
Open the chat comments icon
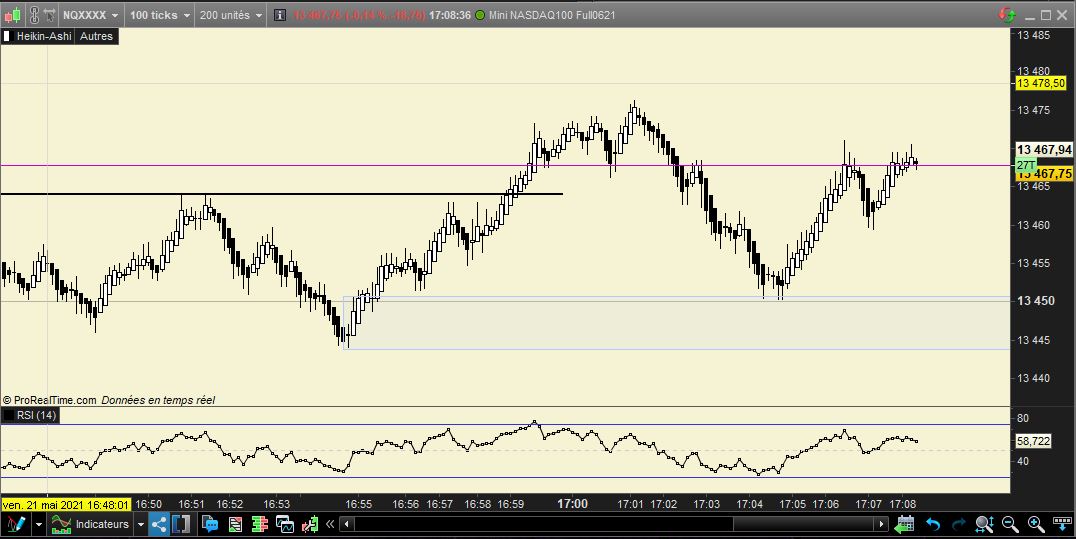coord(210,525)
